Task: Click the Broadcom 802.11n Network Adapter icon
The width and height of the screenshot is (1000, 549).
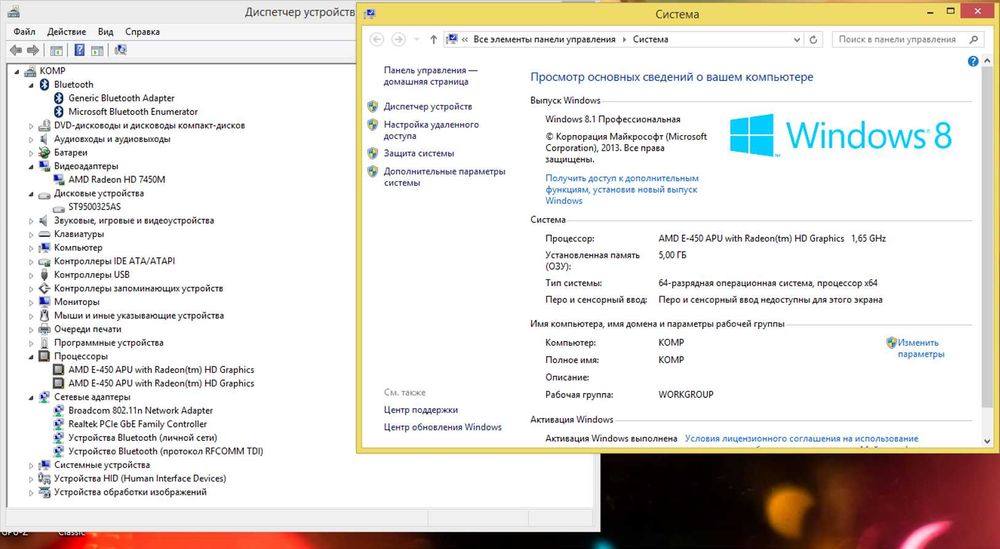Action: click(59, 411)
